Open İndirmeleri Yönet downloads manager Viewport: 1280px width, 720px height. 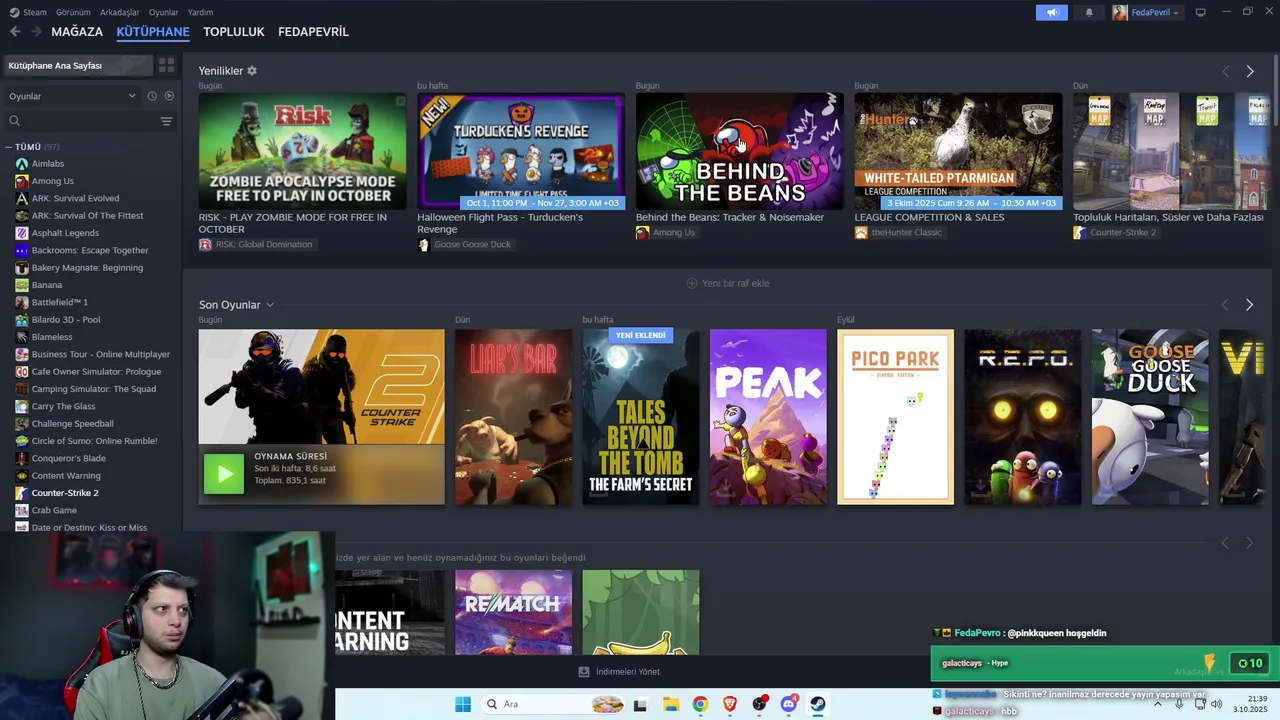619,672
